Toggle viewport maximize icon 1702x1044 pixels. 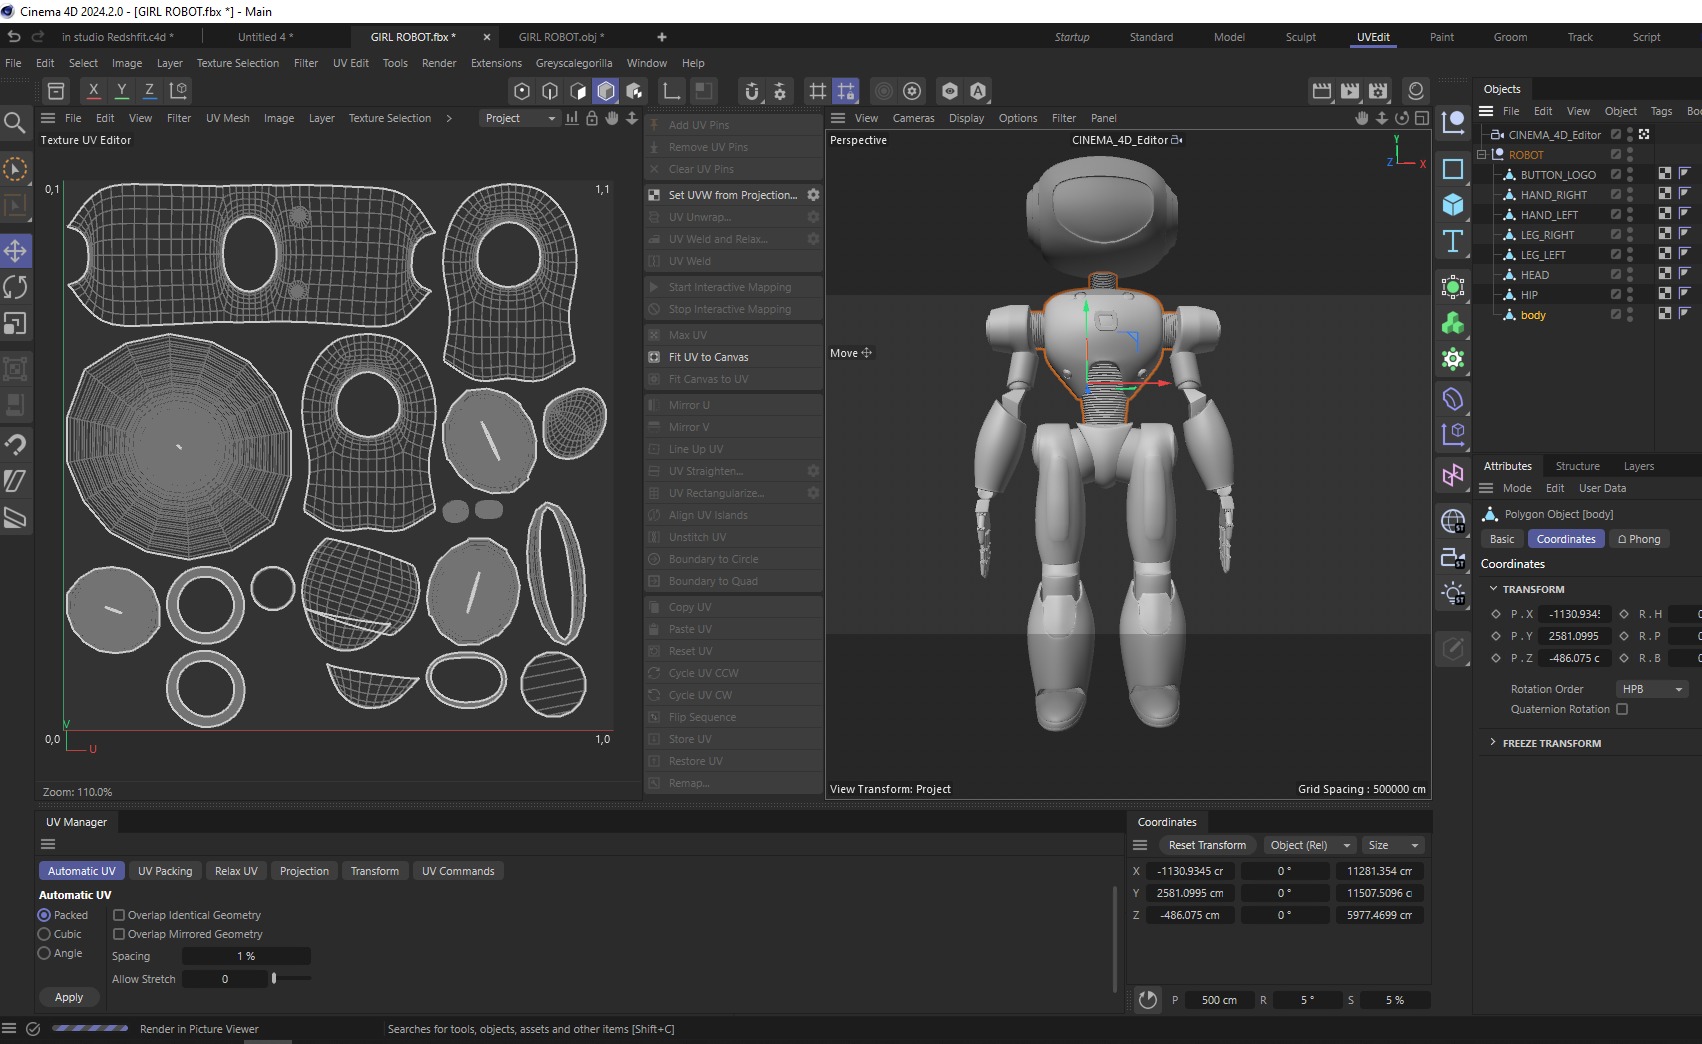pyautogui.click(x=1422, y=118)
